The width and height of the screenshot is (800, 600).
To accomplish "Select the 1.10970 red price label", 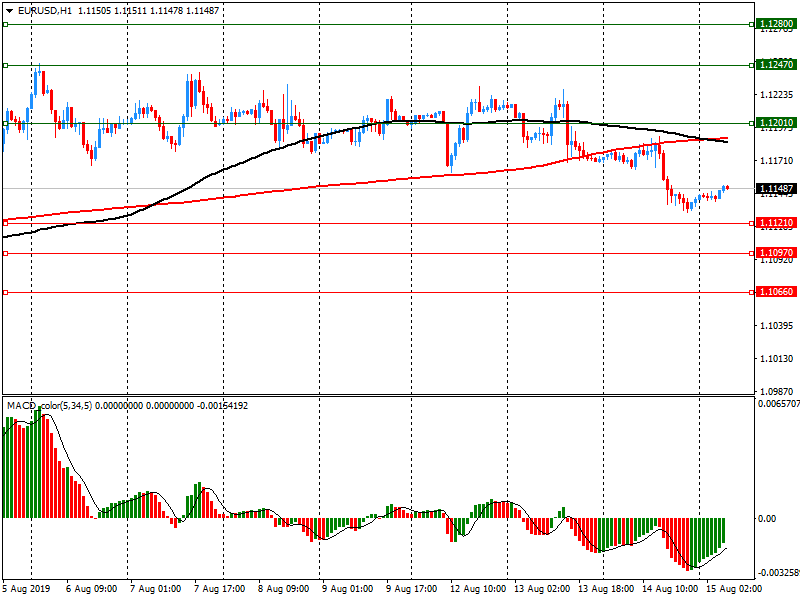I will click(776, 253).
